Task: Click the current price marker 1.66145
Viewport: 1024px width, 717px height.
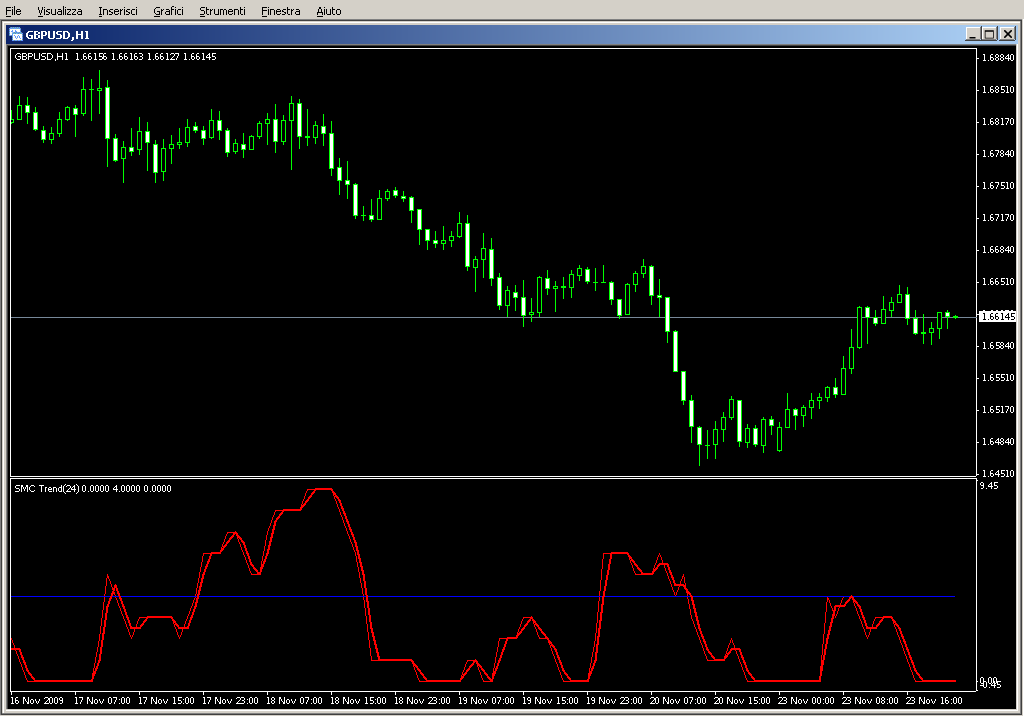Action: 998,317
